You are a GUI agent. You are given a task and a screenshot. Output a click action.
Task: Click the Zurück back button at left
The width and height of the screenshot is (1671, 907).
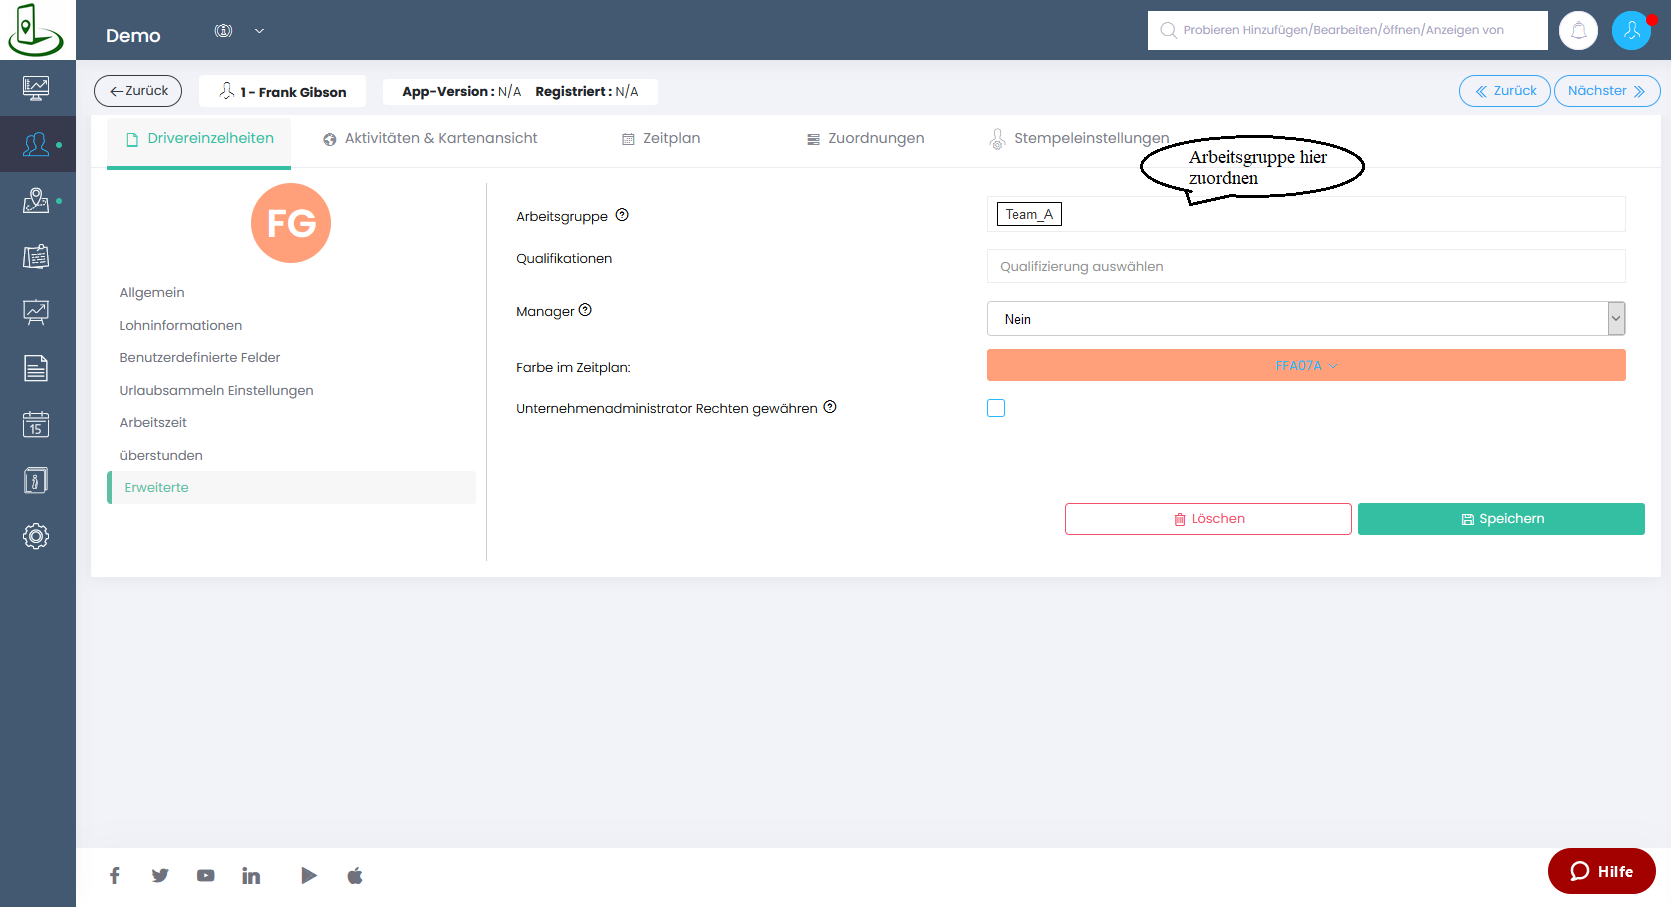[x=138, y=91]
